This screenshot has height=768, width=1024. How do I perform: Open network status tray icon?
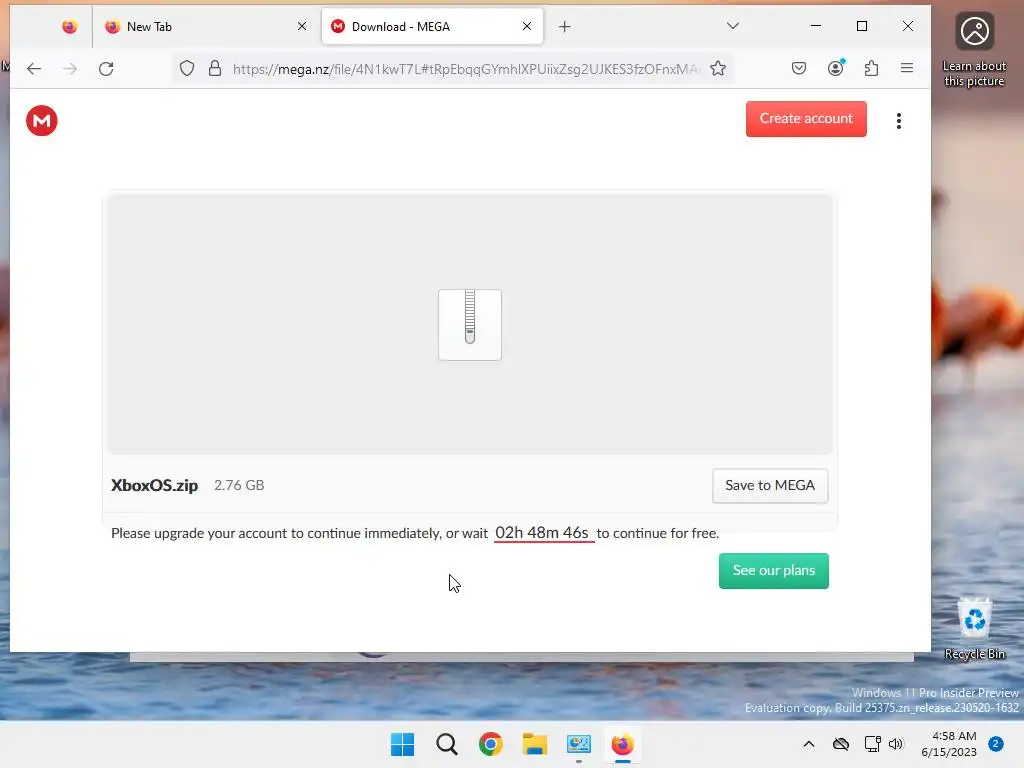click(872, 744)
